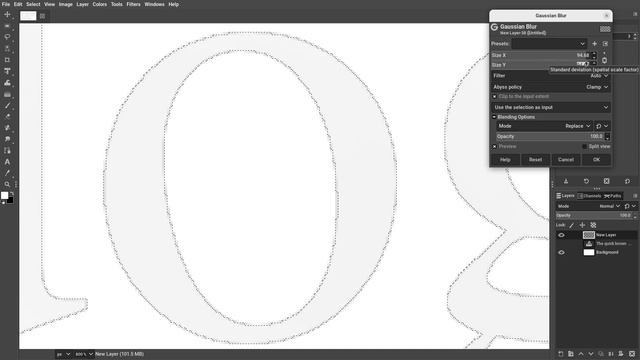Select the Color Picker tool
Image resolution: width=640 pixels, height=360 pixels.
tap(7, 173)
